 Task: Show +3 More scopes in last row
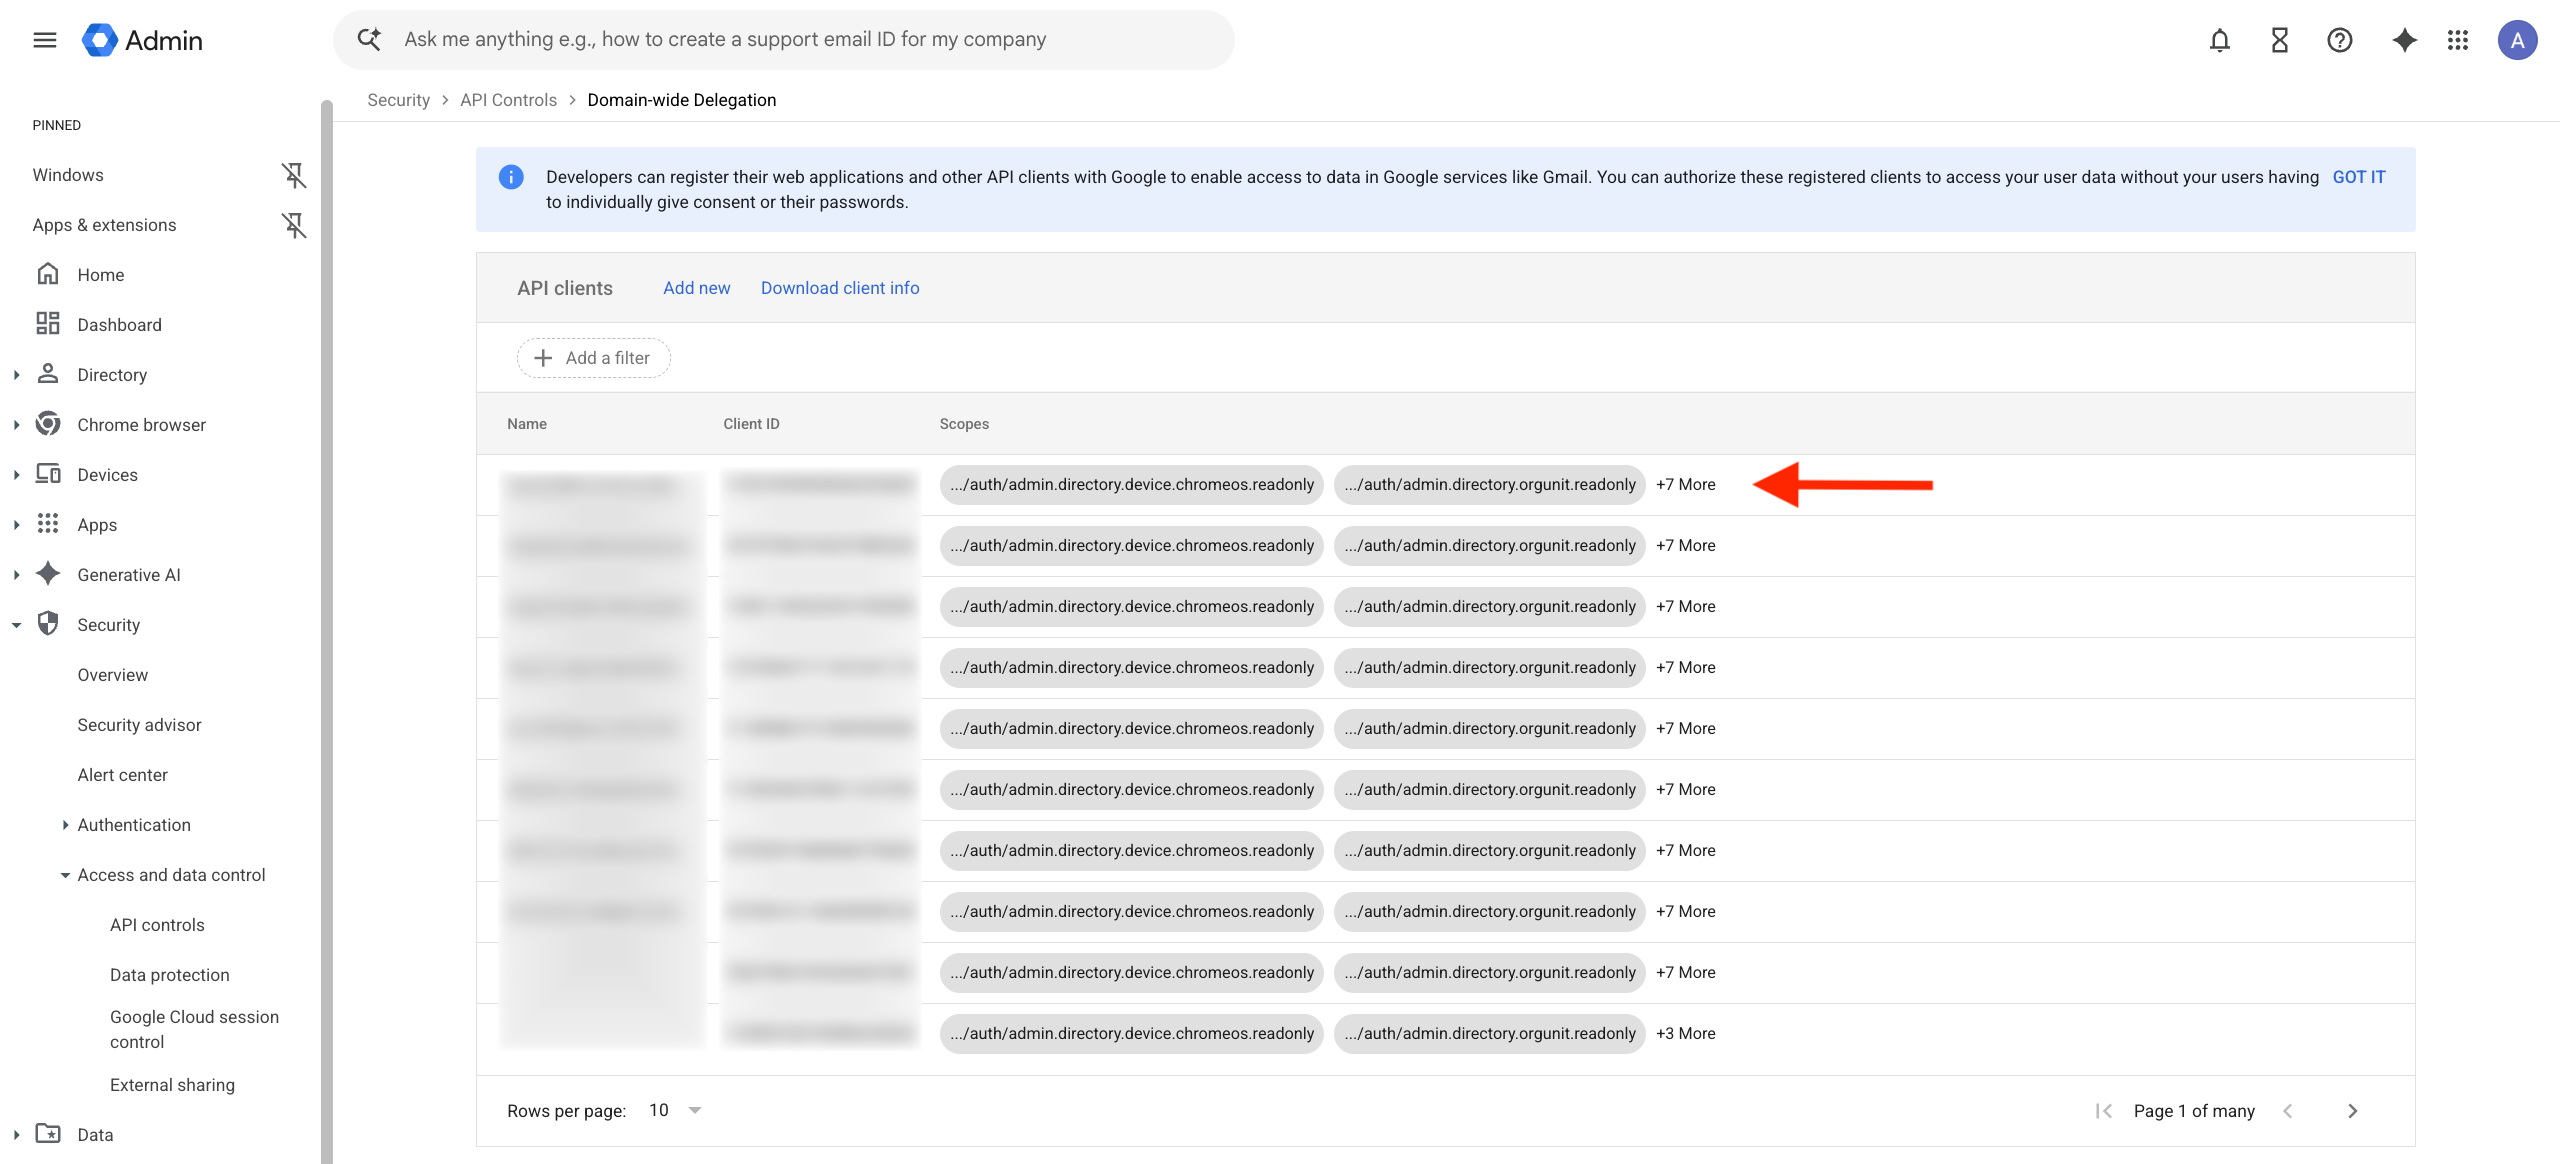pyautogui.click(x=1685, y=1034)
